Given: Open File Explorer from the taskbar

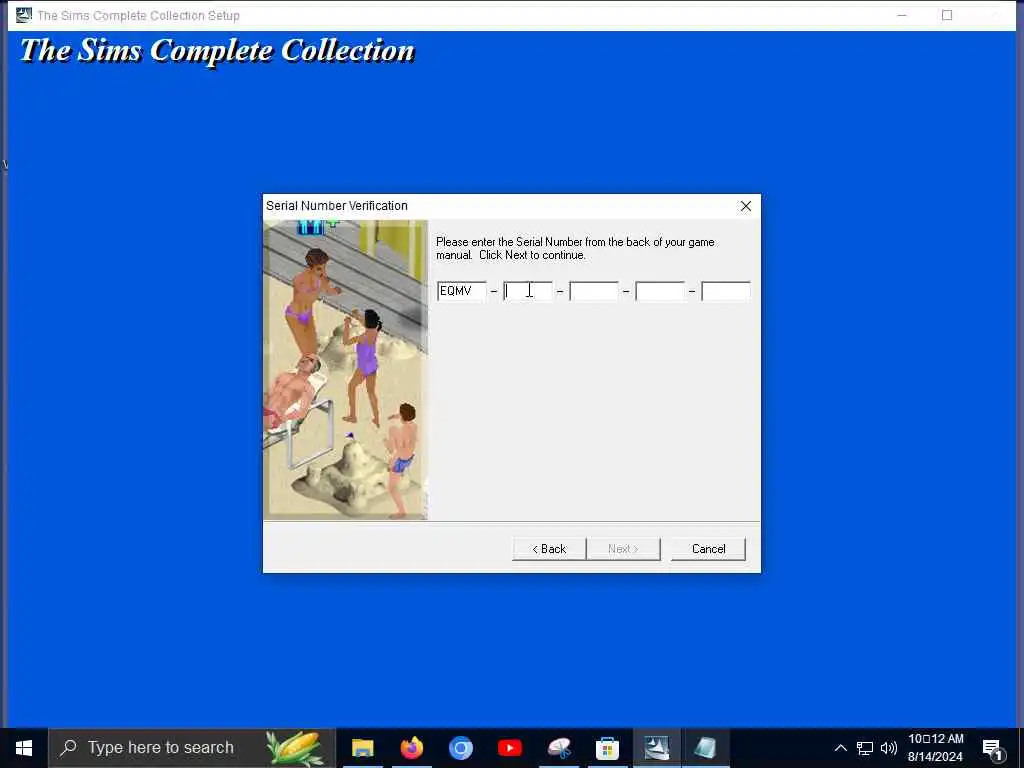Looking at the screenshot, I should pyautogui.click(x=362, y=748).
